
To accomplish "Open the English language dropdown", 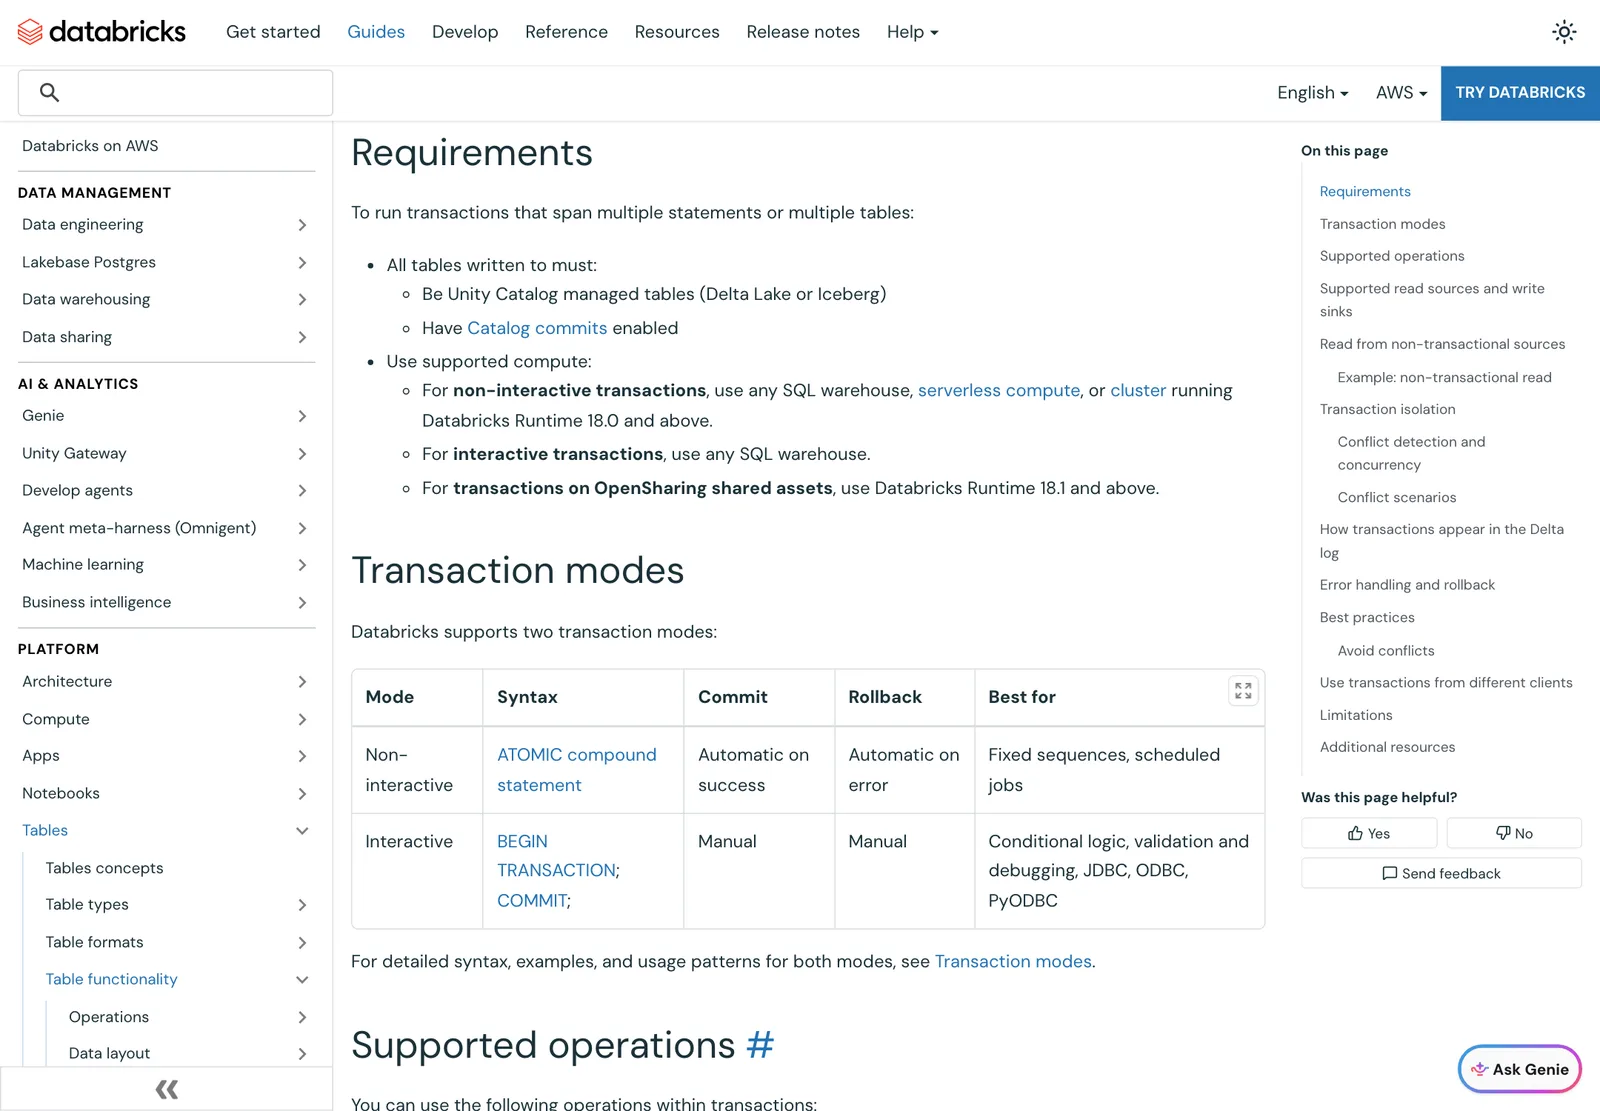I will 1312,93.
